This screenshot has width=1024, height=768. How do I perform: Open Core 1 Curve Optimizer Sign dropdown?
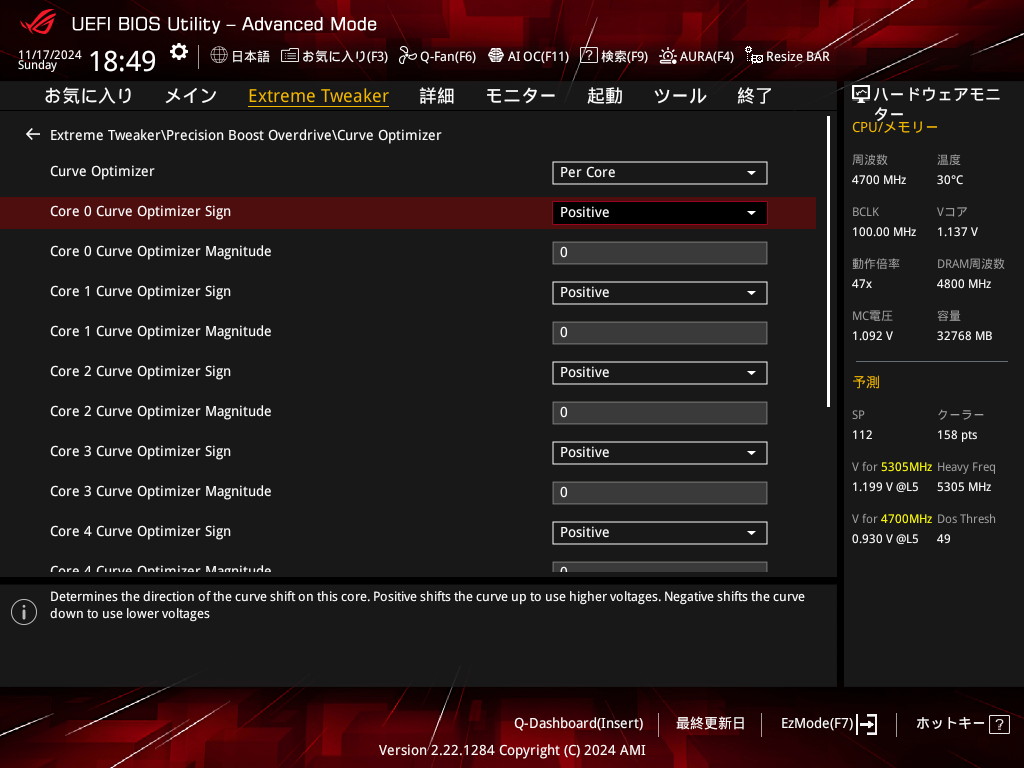point(660,293)
